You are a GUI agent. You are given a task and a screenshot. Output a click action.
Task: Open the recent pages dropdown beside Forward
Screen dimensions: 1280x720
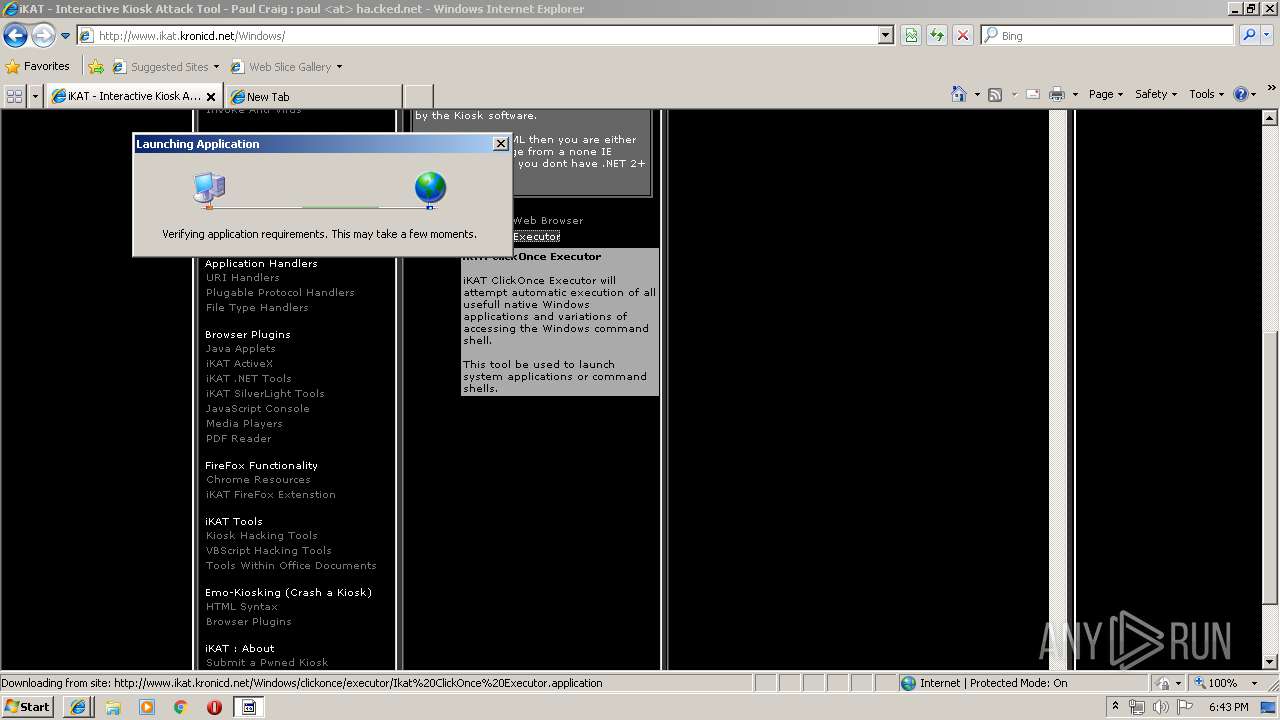click(x=65, y=36)
